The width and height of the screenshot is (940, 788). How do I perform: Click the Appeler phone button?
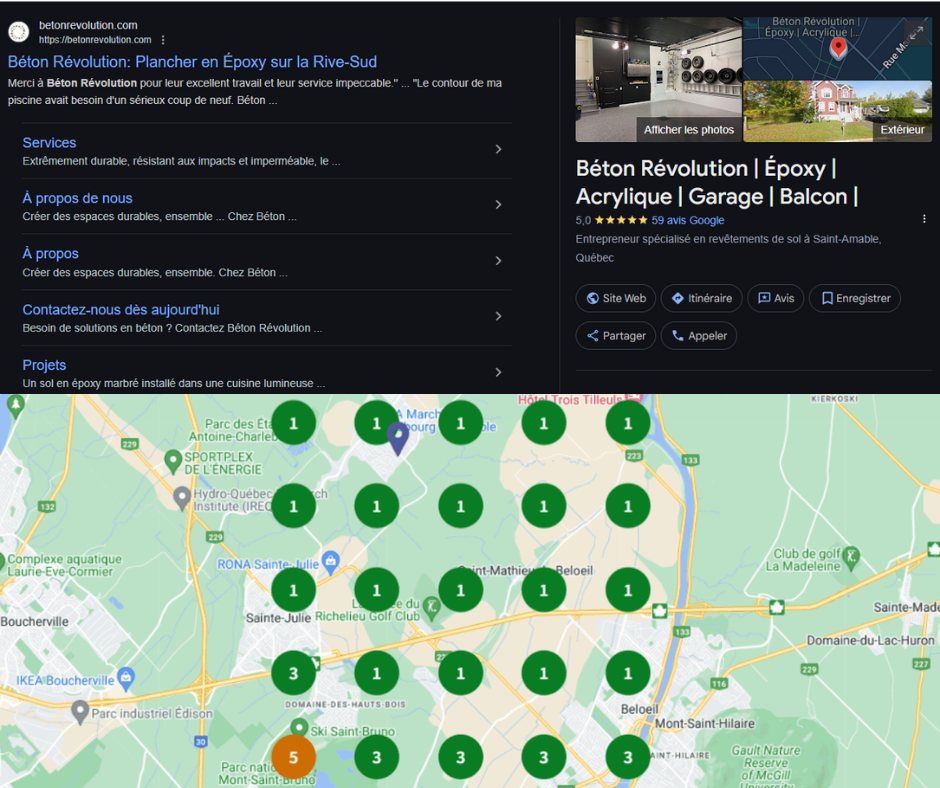(x=699, y=336)
